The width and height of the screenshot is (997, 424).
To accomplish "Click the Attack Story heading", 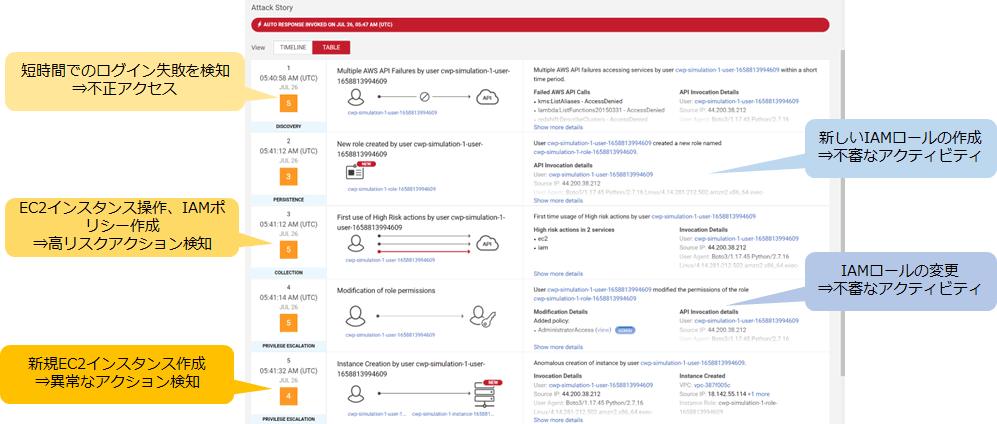I will [x=273, y=8].
